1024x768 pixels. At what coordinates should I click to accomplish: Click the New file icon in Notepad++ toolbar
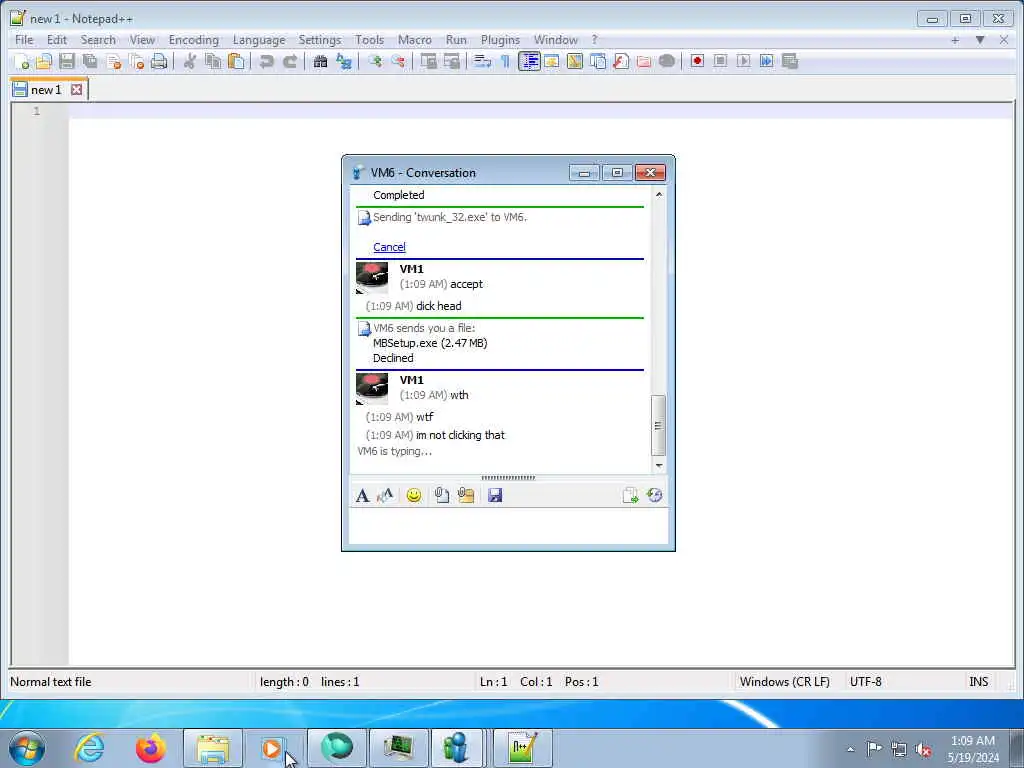22,61
